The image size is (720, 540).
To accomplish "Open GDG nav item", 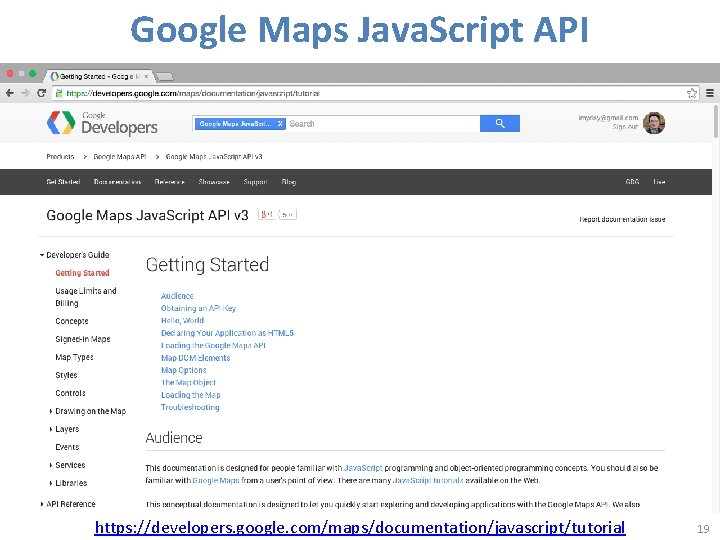I will click(x=632, y=182).
